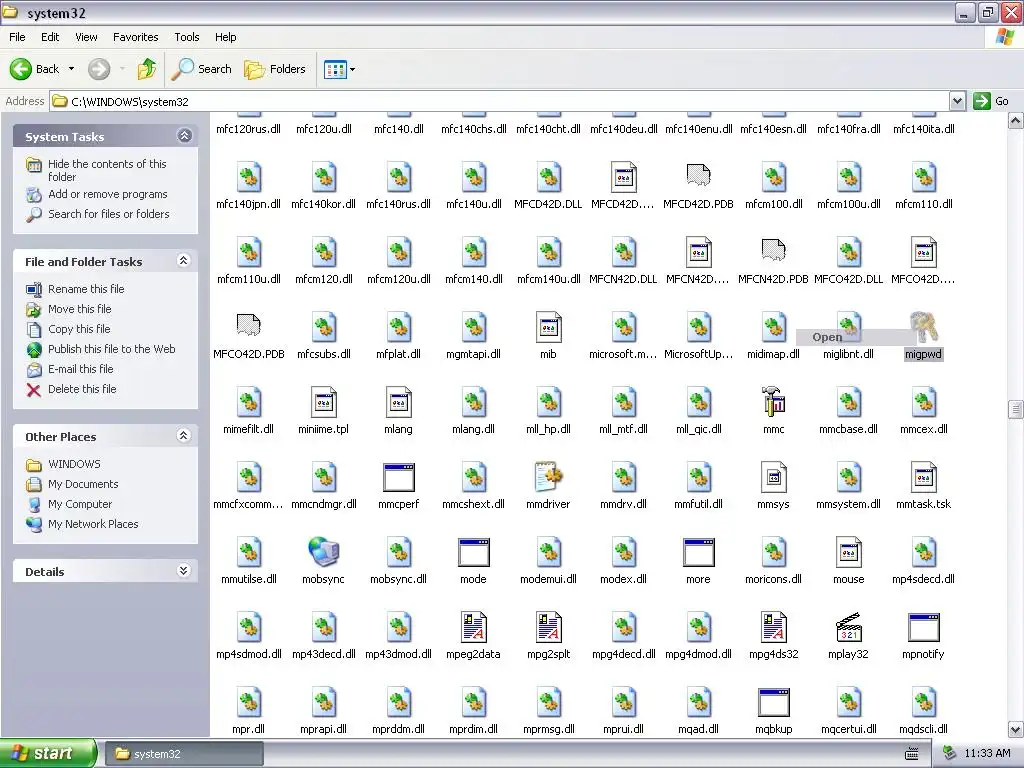Click Delete this file link
Viewport: 1024px width, 768px height.
coord(82,389)
